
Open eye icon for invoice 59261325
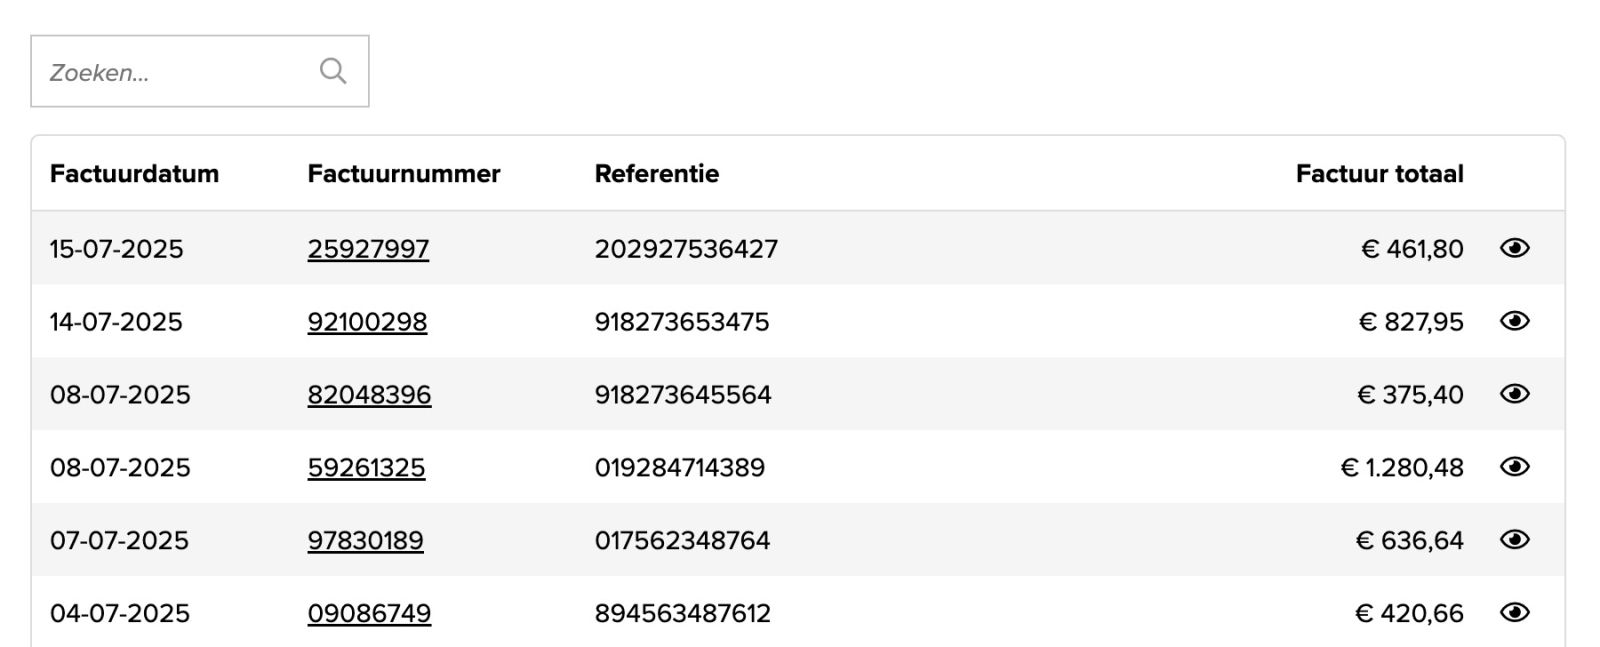tap(1514, 467)
